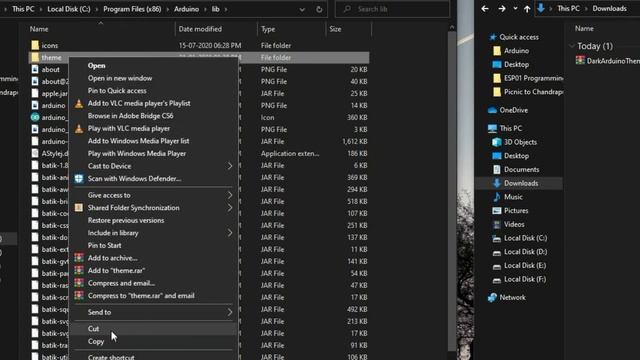
Task: Expand the Cast to Device submenu arrow
Action: point(230,166)
